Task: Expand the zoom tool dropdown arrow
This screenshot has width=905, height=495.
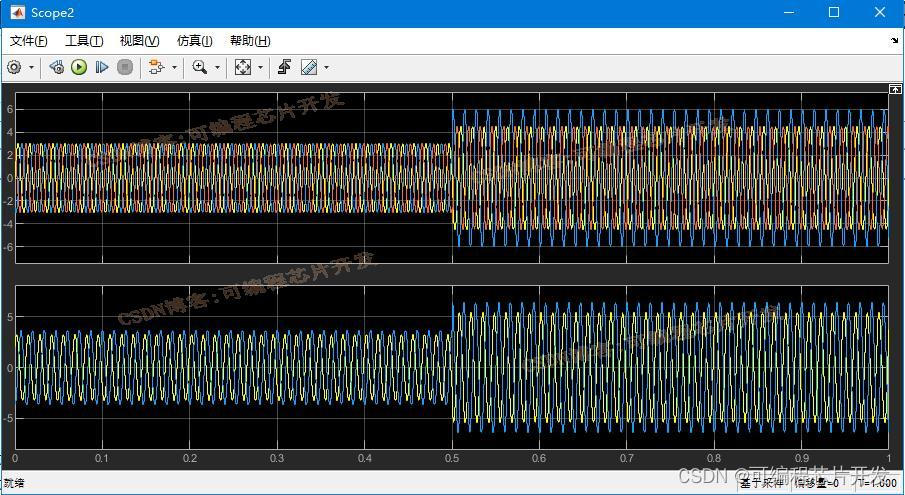Action: tap(217, 68)
